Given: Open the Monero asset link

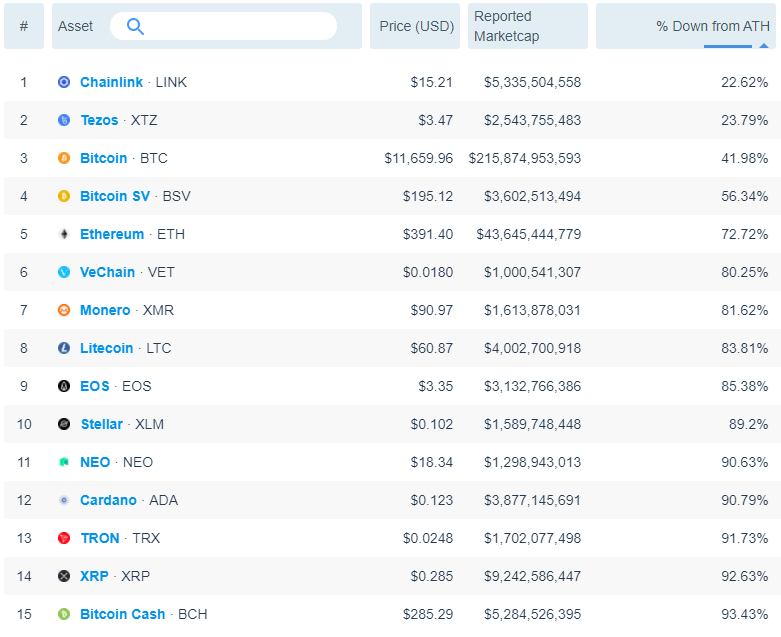Looking at the screenshot, I should click(105, 310).
